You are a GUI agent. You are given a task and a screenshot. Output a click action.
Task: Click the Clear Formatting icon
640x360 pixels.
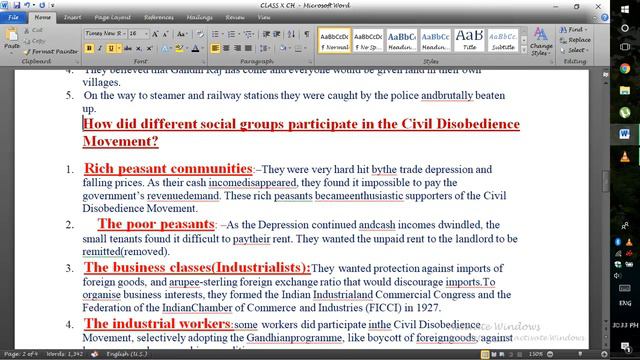coord(200,34)
